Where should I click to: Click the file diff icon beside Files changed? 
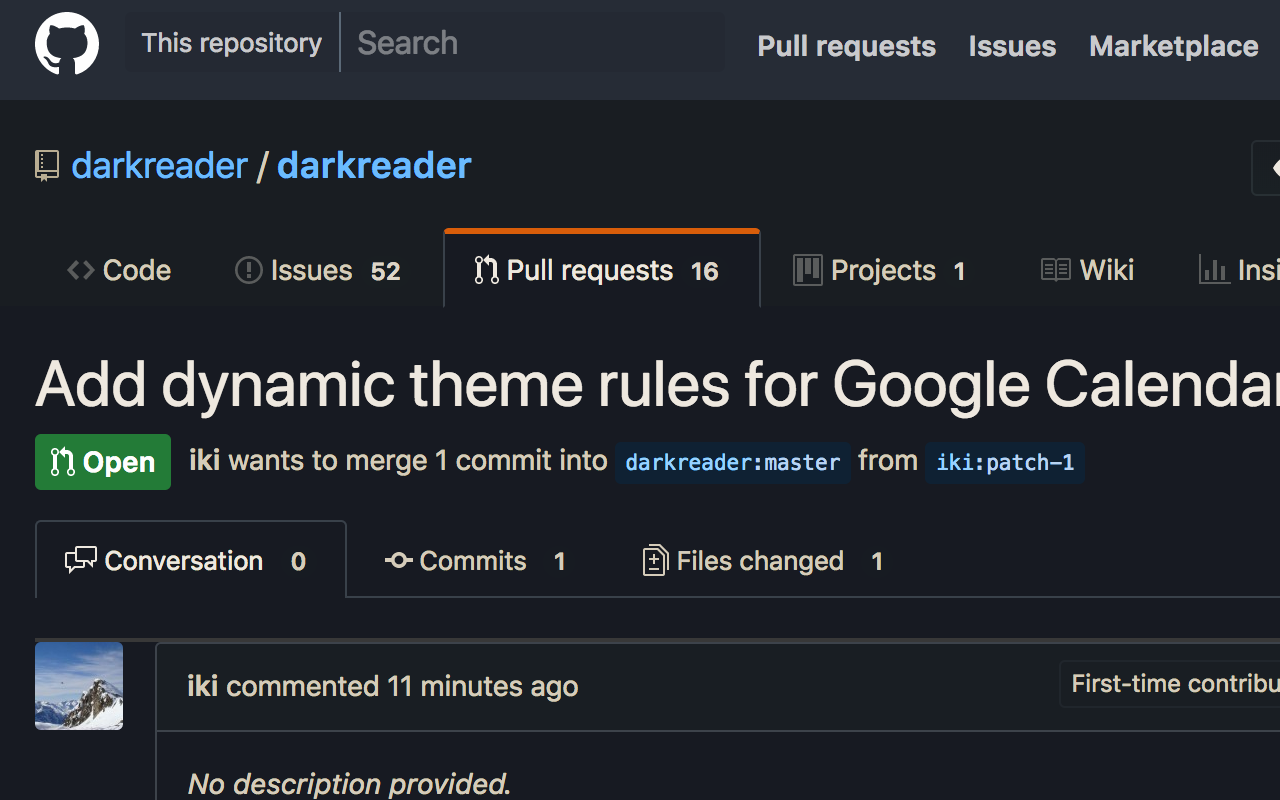point(654,560)
